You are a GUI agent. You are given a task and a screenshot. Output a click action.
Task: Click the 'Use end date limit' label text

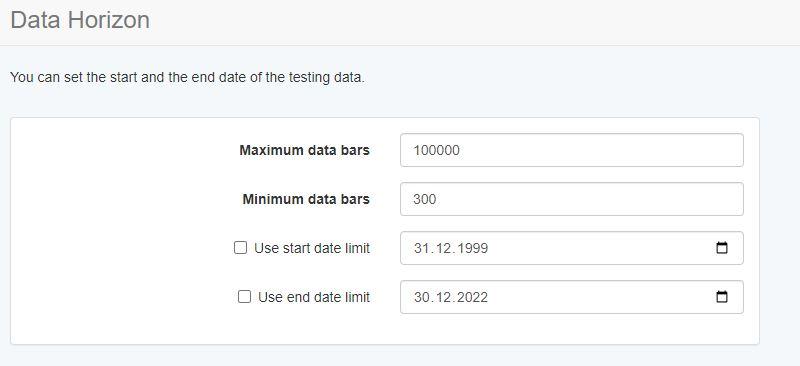point(314,297)
